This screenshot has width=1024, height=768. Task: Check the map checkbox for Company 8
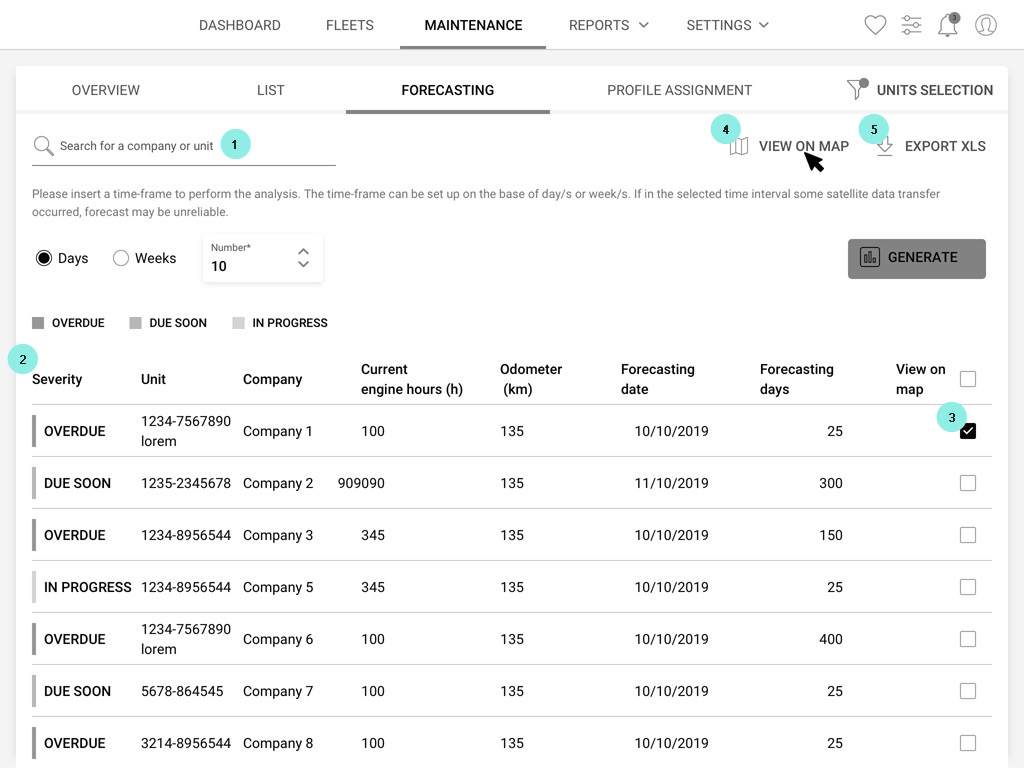coord(968,743)
